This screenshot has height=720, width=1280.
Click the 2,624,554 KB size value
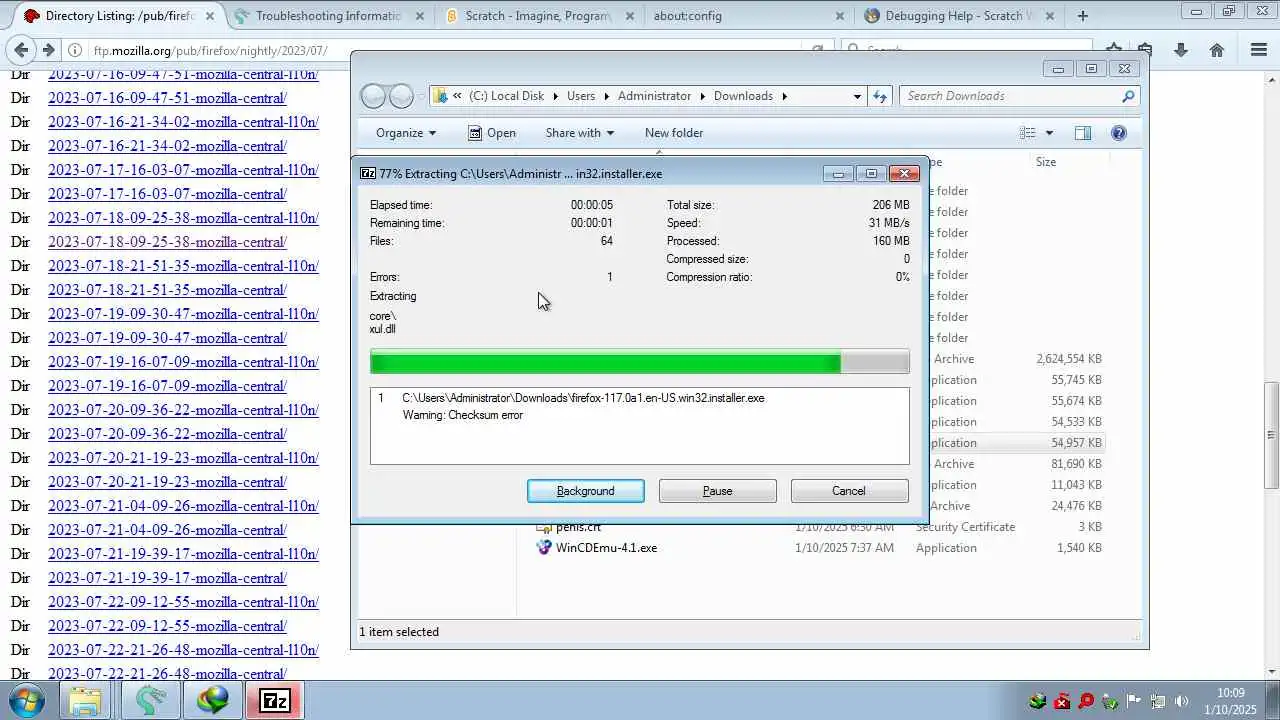coord(1069,359)
